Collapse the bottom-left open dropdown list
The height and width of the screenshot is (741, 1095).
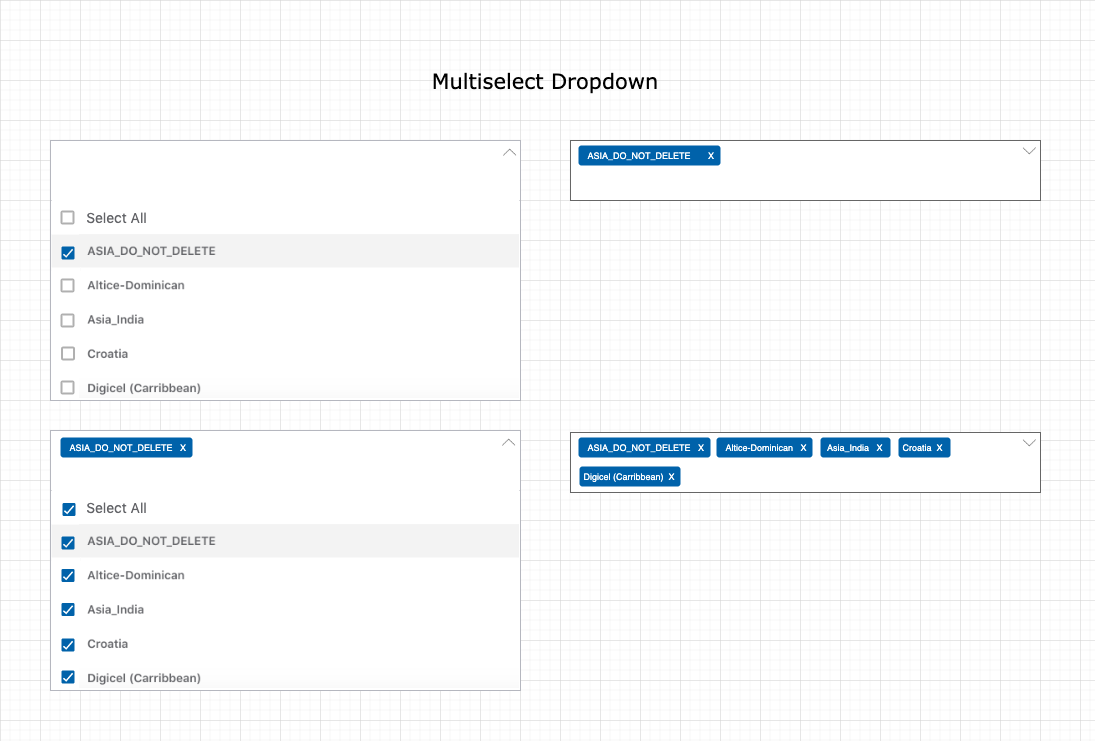pyautogui.click(x=509, y=441)
